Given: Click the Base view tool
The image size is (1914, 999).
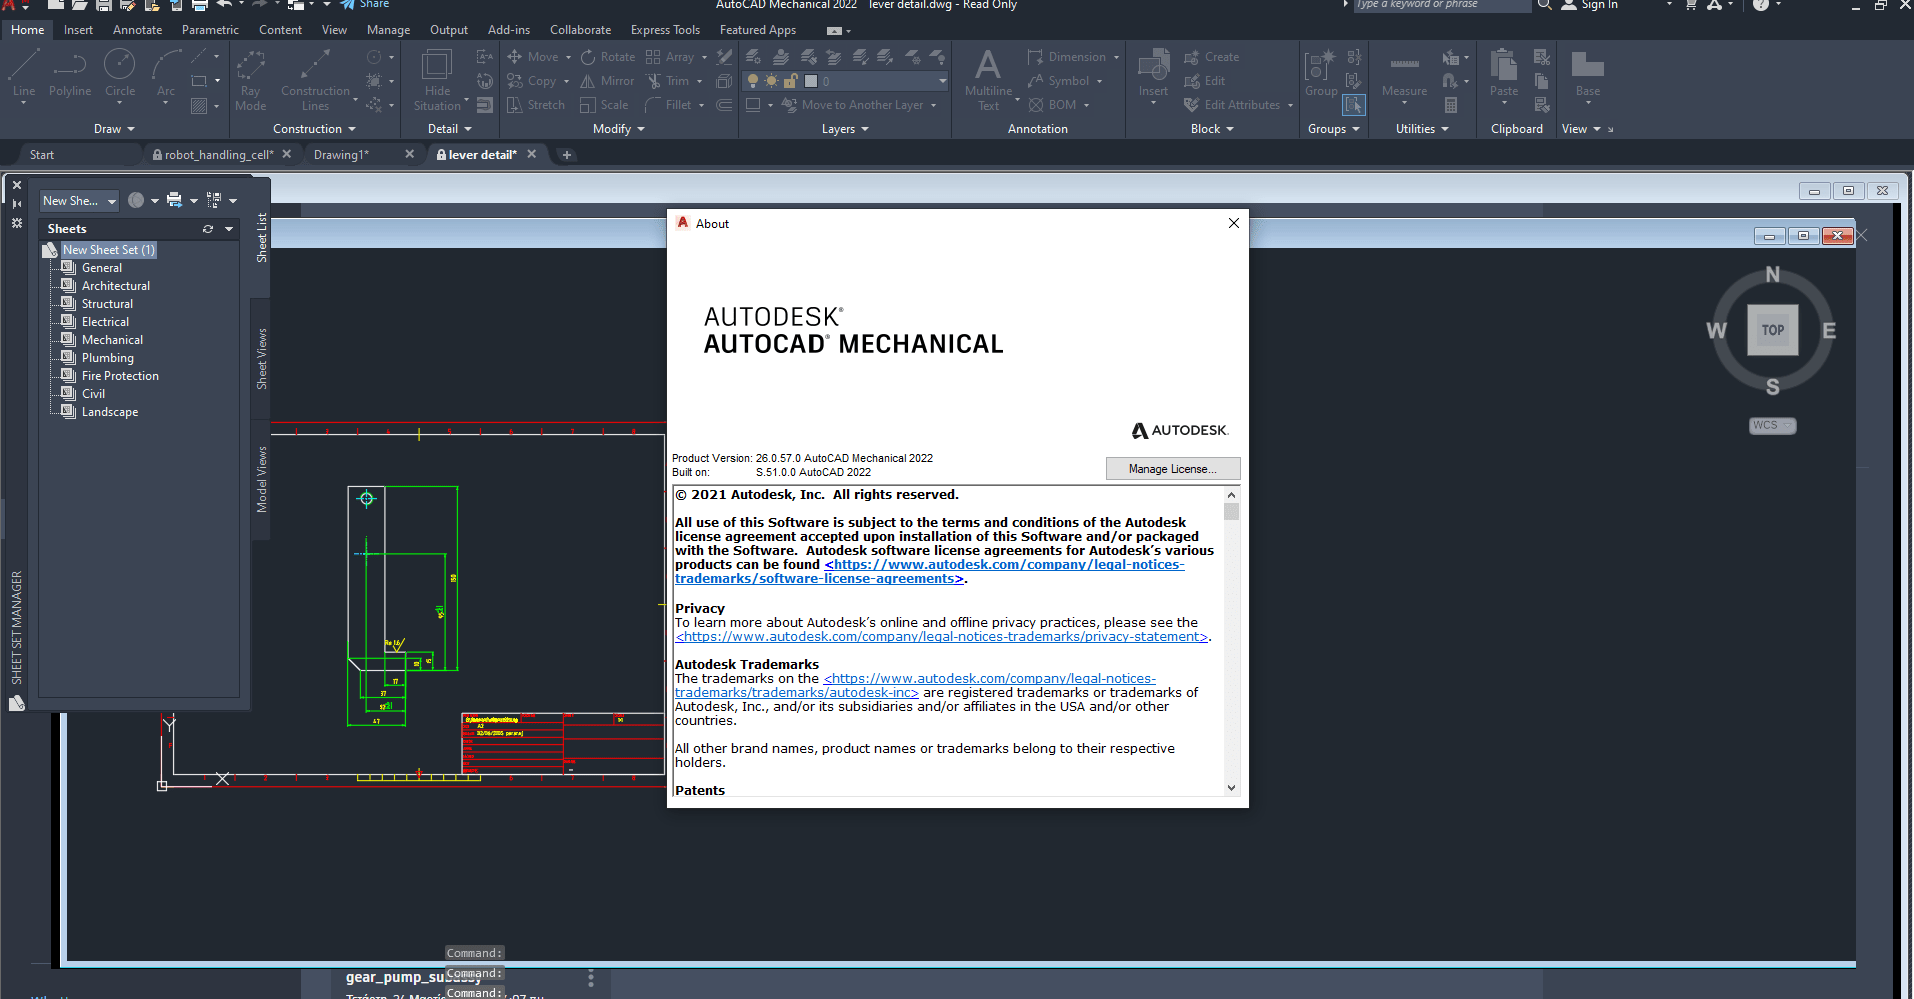Looking at the screenshot, I should point(1588,74).
